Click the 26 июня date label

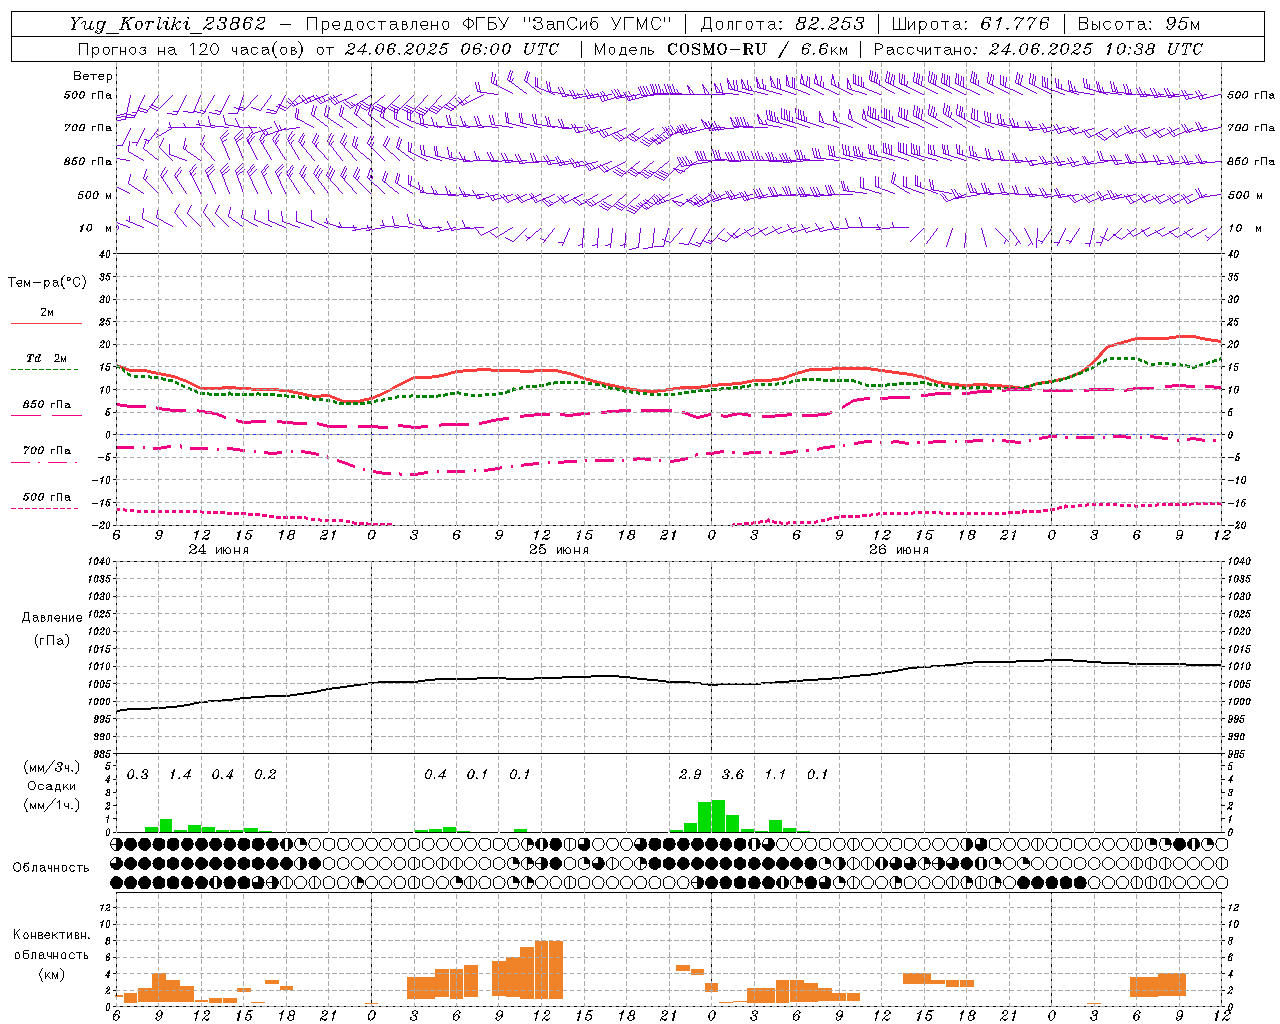tap(899, 550)
